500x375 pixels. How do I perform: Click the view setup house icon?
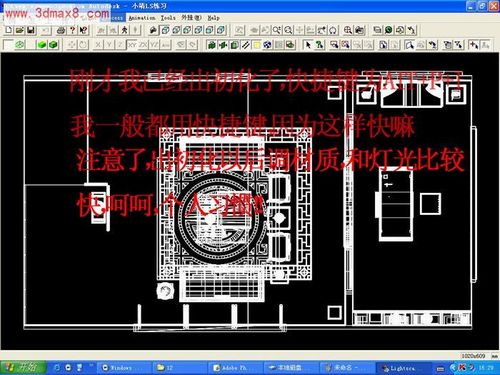coord(153,30)
